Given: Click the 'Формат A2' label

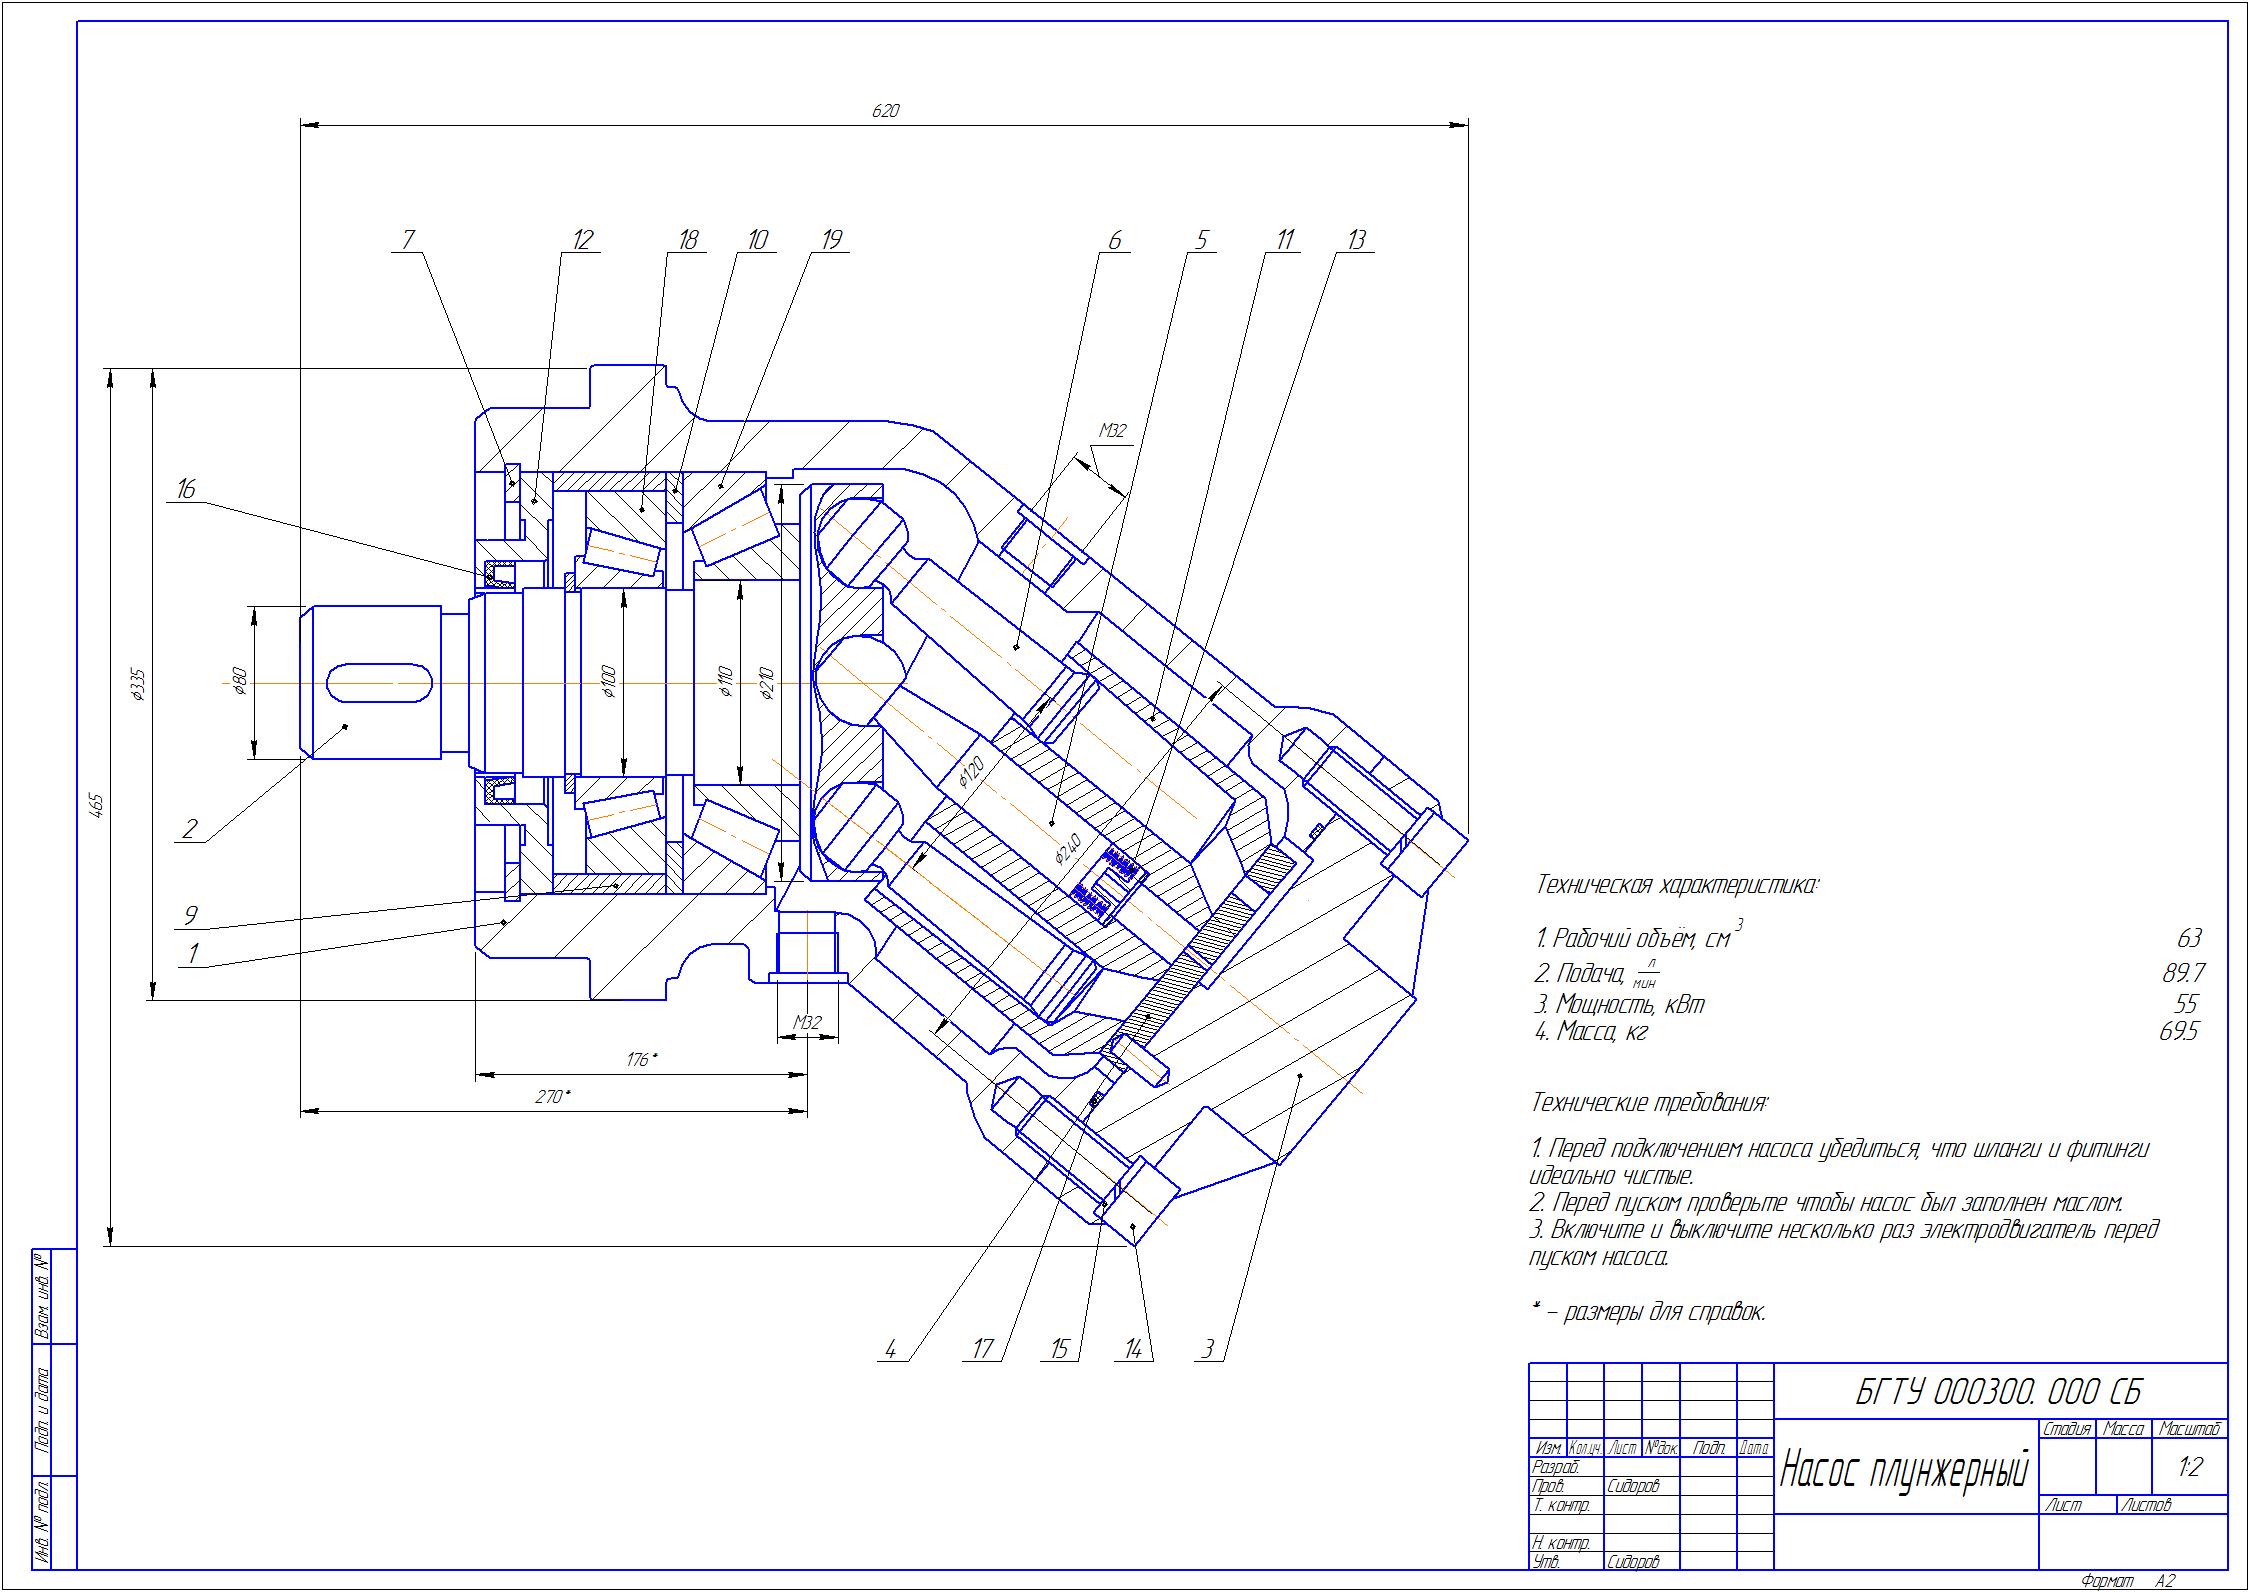Looking at the screenshot, I should pos(2128,1581).
